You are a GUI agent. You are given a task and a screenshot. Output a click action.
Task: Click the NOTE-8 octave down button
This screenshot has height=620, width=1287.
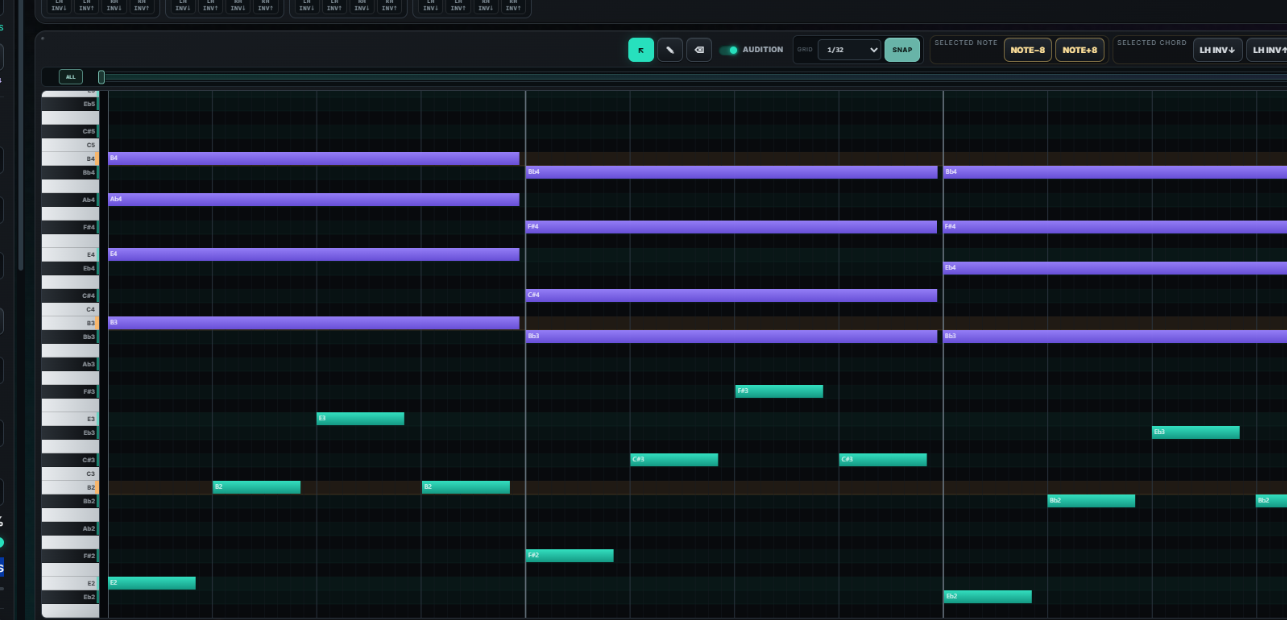1028,50
